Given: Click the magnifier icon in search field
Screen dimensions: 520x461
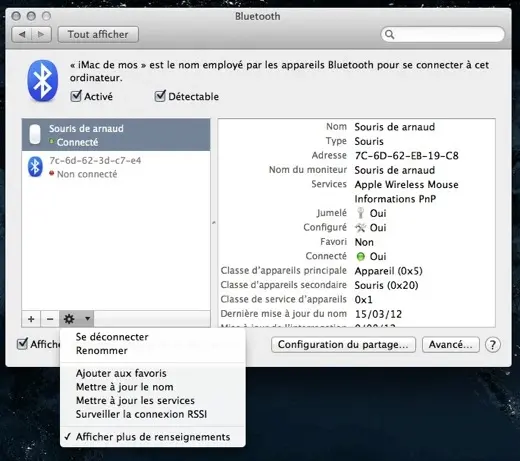Looking at the screenshot, I should pyautogui.click(x=389, y=34).
